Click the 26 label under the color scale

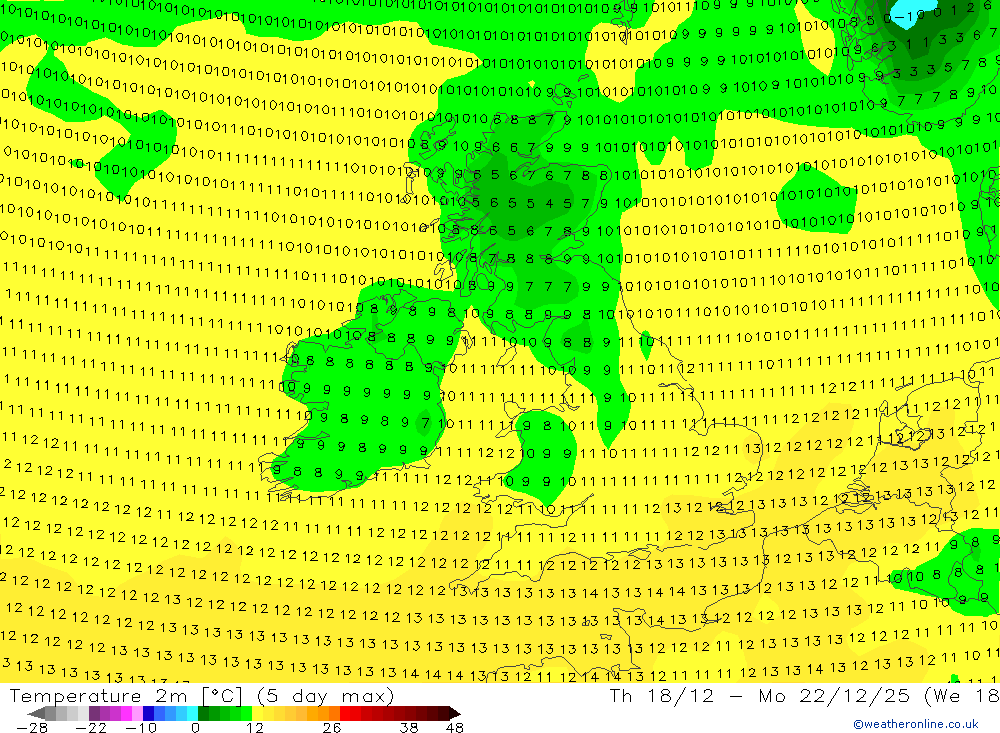click(331, 727)
